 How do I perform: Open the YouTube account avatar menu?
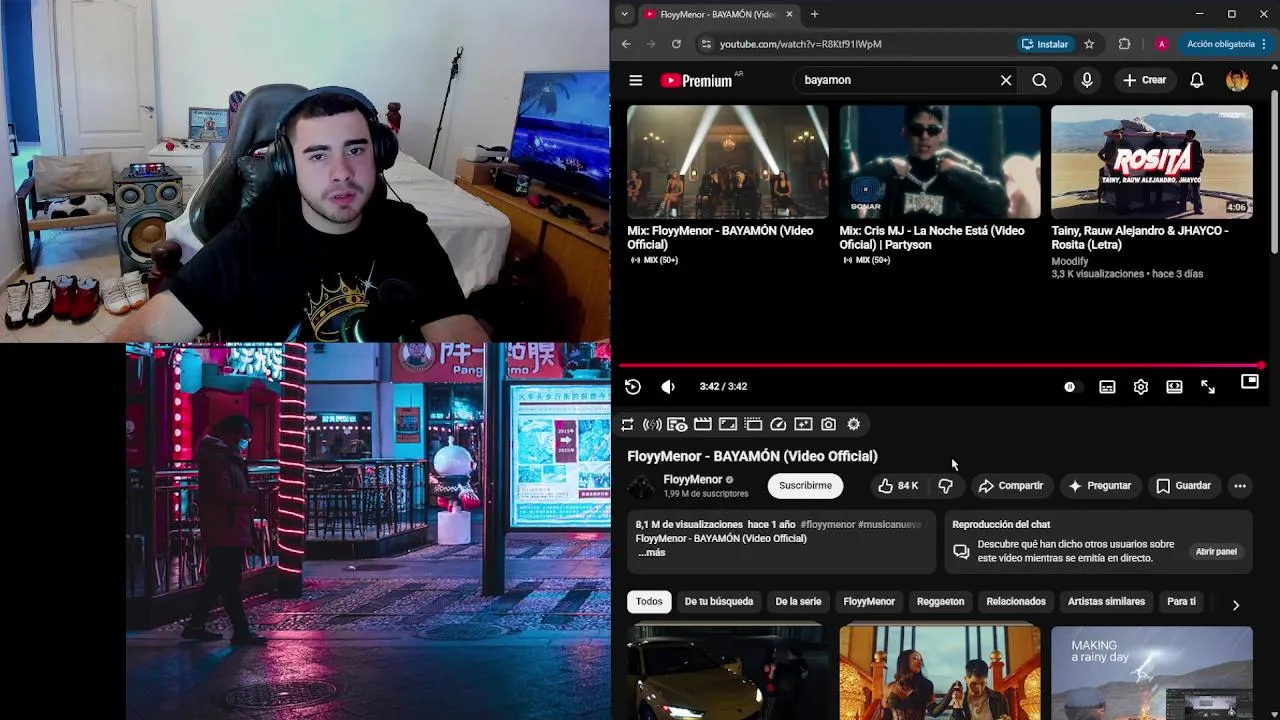(x=1237, y=80)
